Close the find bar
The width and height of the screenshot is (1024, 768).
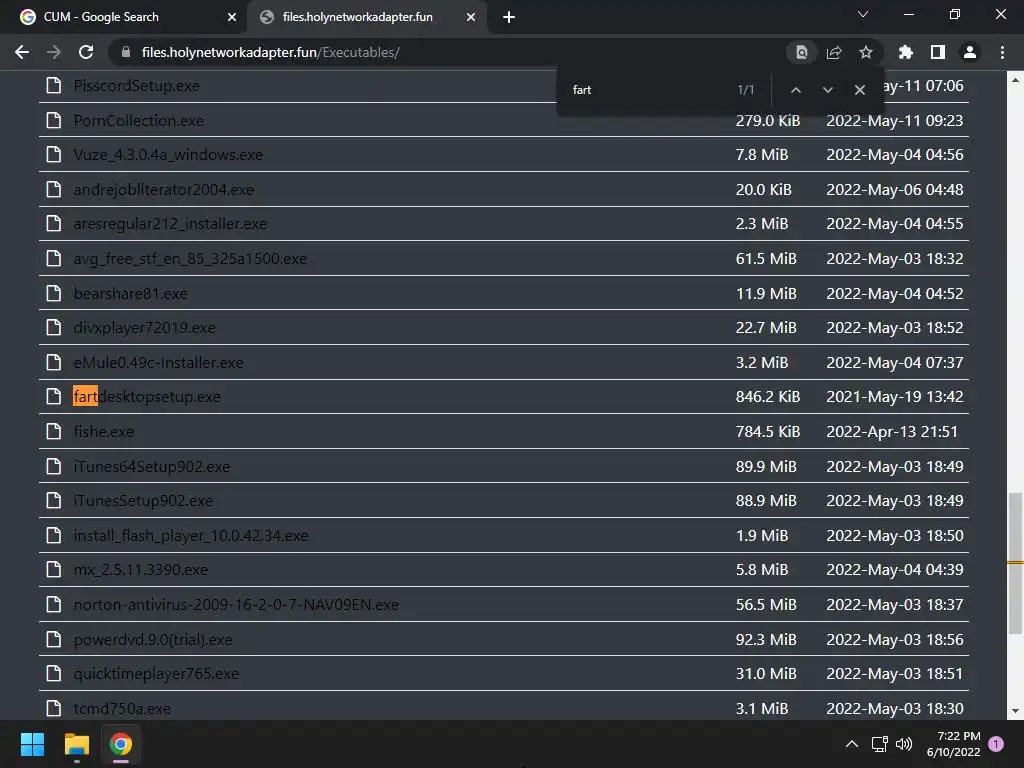coord(859,90)
